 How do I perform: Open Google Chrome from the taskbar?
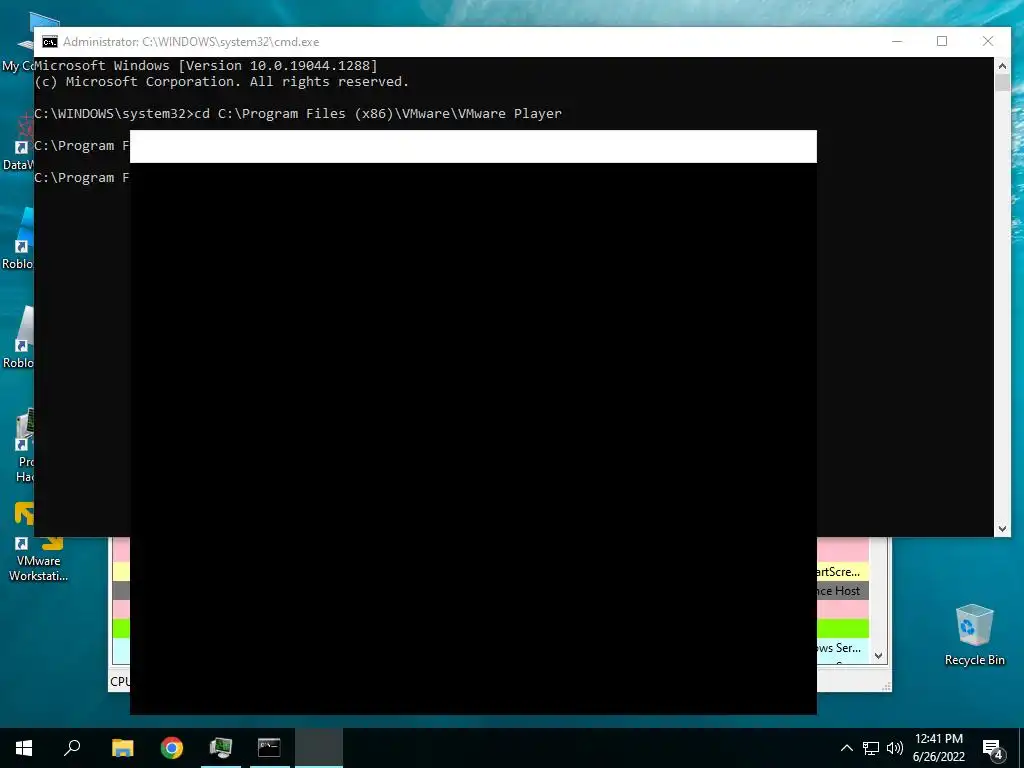(x=172, y=748)
